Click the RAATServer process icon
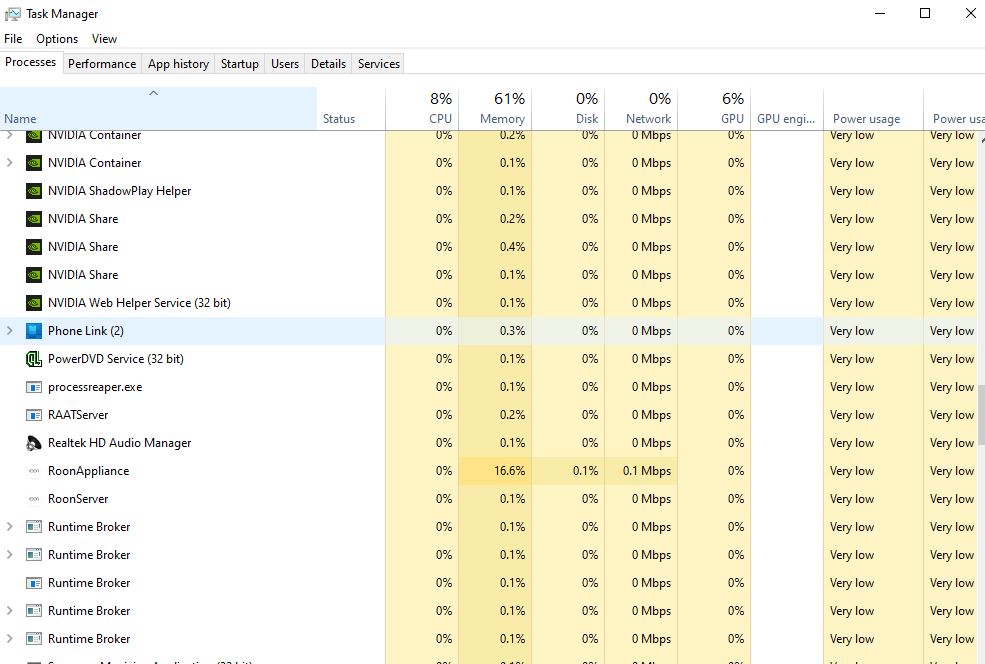The height and width of the screenshot is (664, 985). 34,415
